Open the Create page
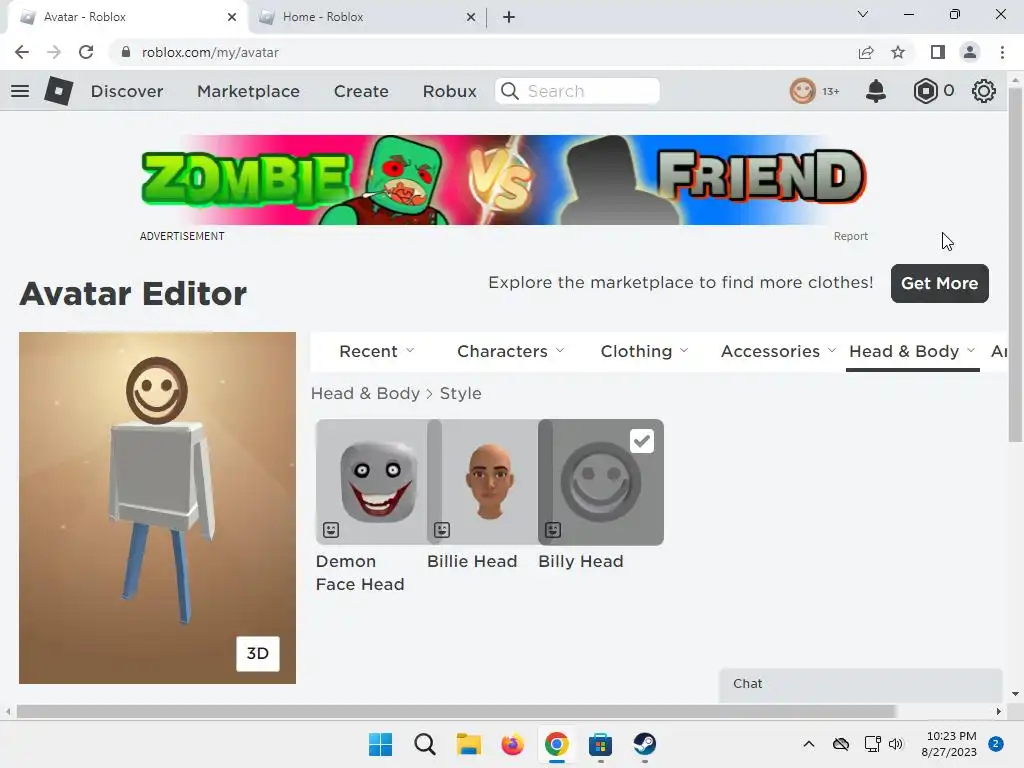 click(361, 91)
